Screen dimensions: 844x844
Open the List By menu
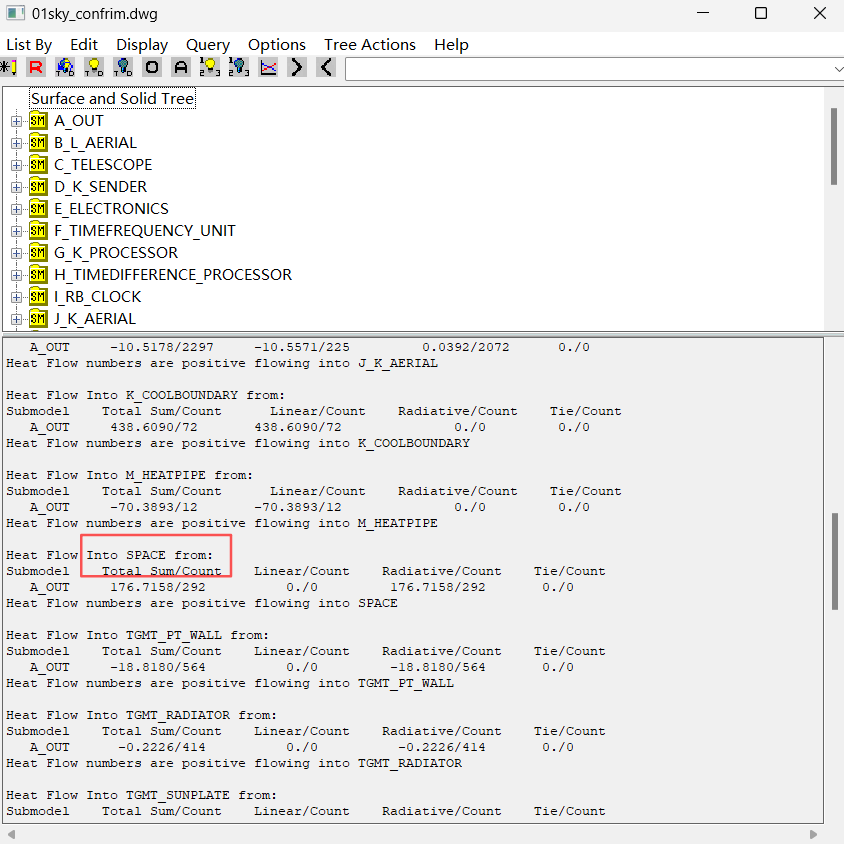(29, 45)
